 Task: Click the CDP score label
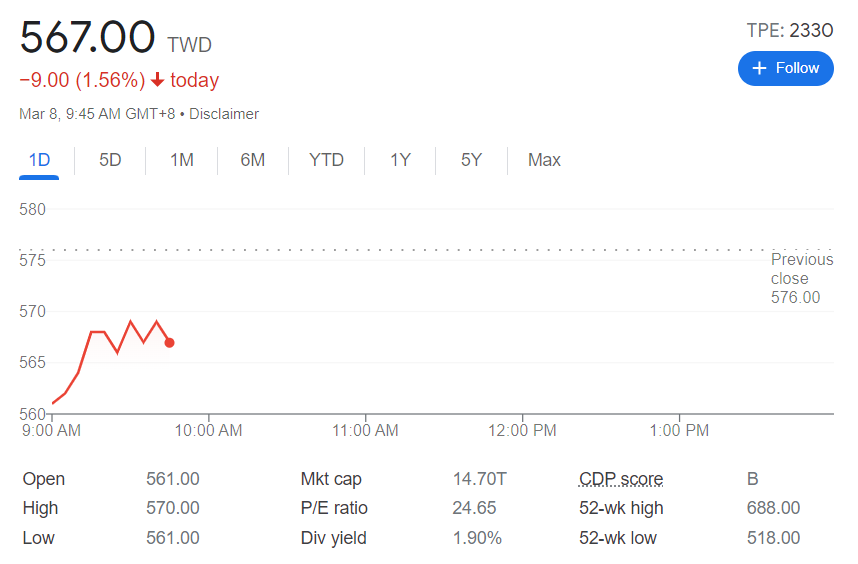621,479
